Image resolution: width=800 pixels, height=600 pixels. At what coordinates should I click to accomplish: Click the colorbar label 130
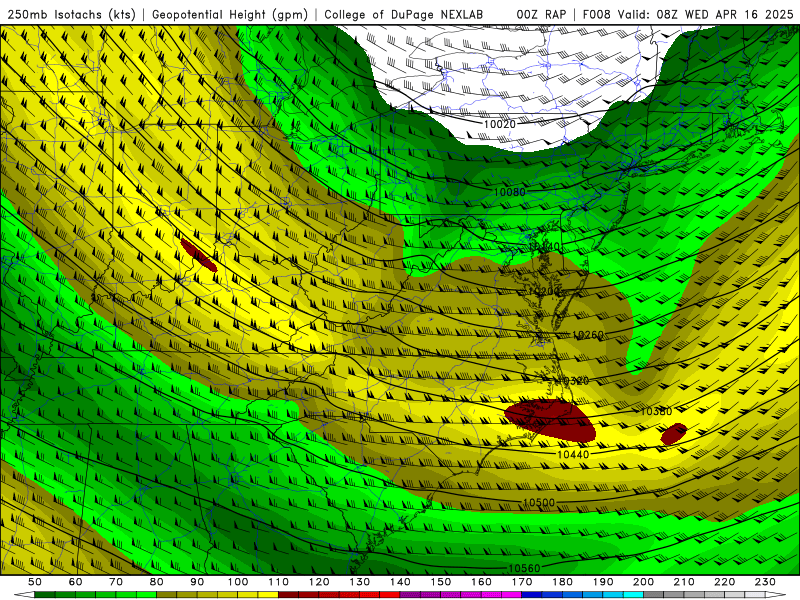[360, 582]
